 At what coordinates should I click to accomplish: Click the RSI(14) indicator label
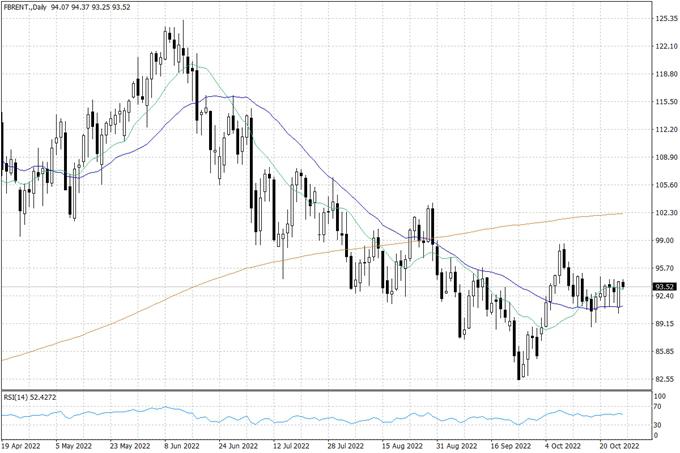tap(30, 397)
